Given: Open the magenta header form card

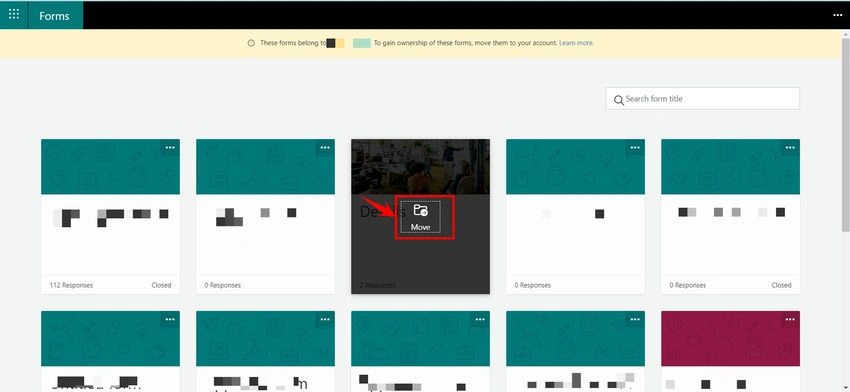Looking at the screenshot, I should [x=730, y=351].
